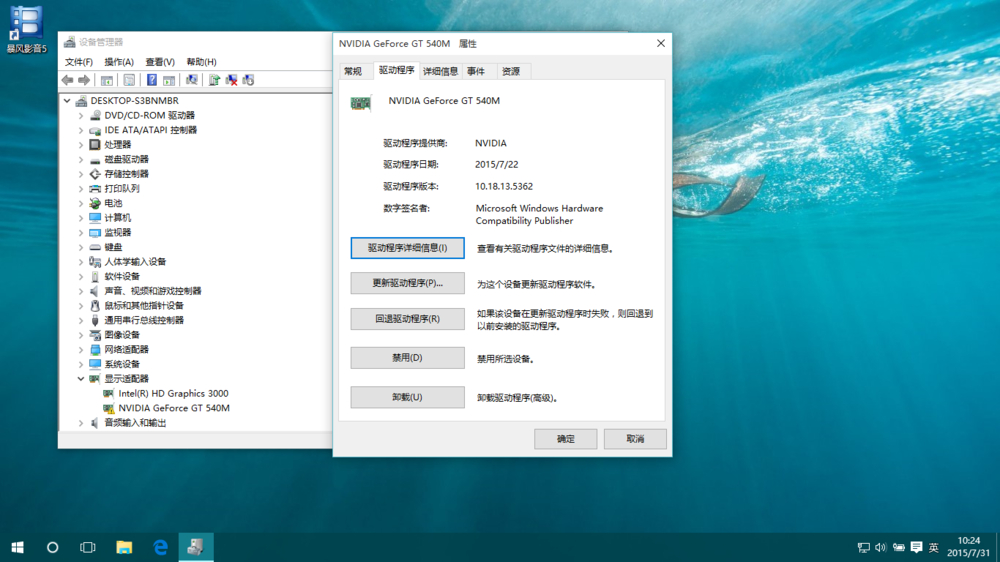
Task: Select the 监视器 tree item
Action: [x=118, y=233]
